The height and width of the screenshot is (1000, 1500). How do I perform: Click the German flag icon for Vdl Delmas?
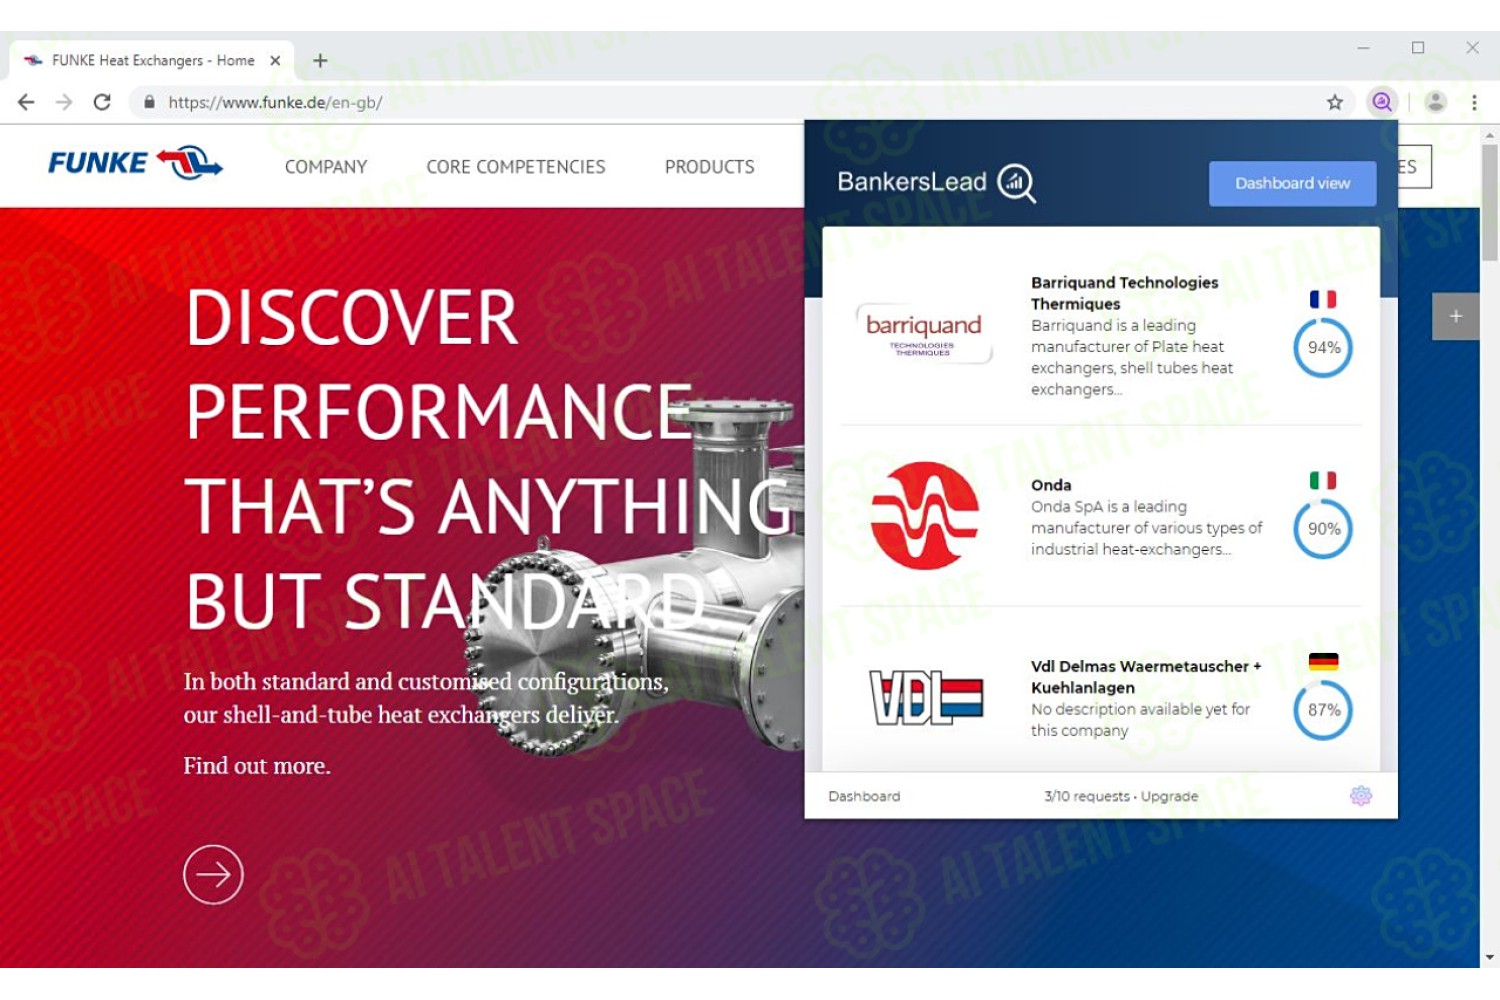(1323, 661)
